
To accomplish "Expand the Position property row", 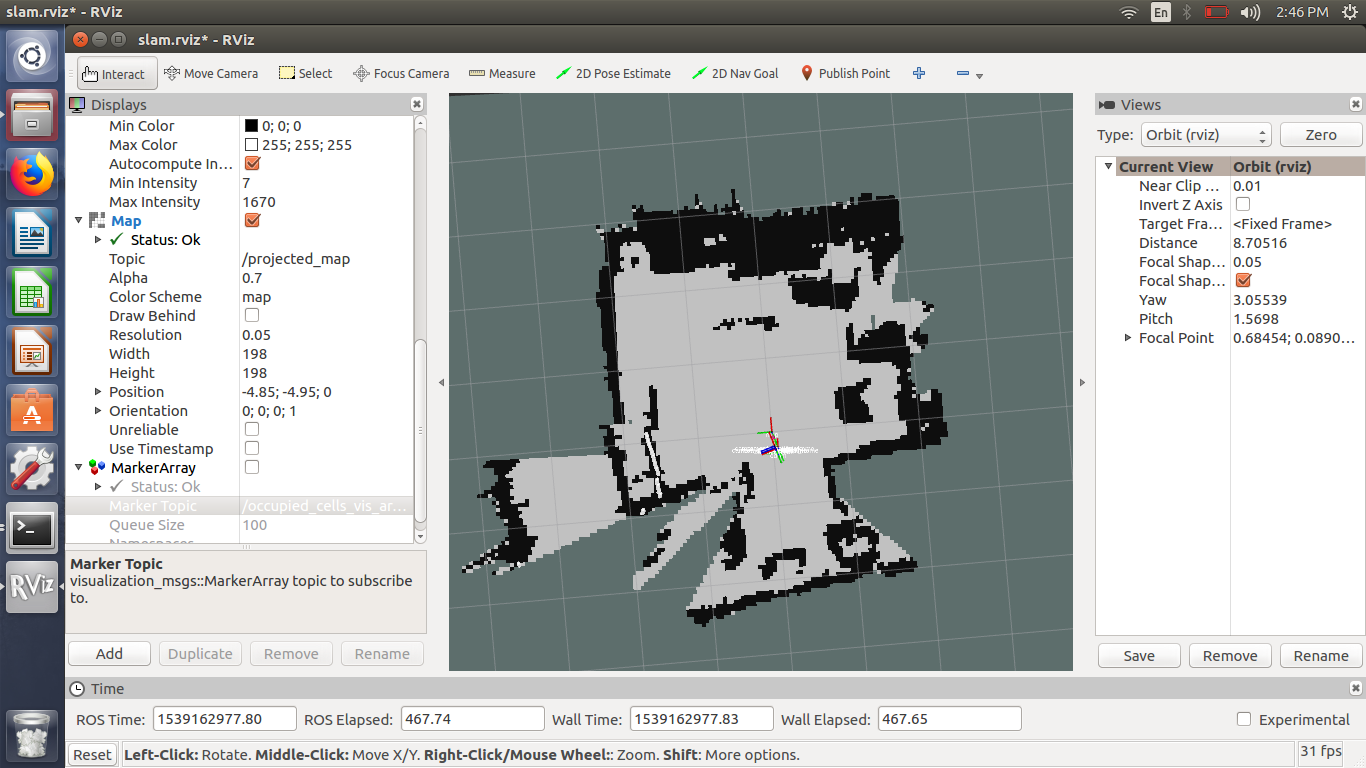I will [98, 392].
